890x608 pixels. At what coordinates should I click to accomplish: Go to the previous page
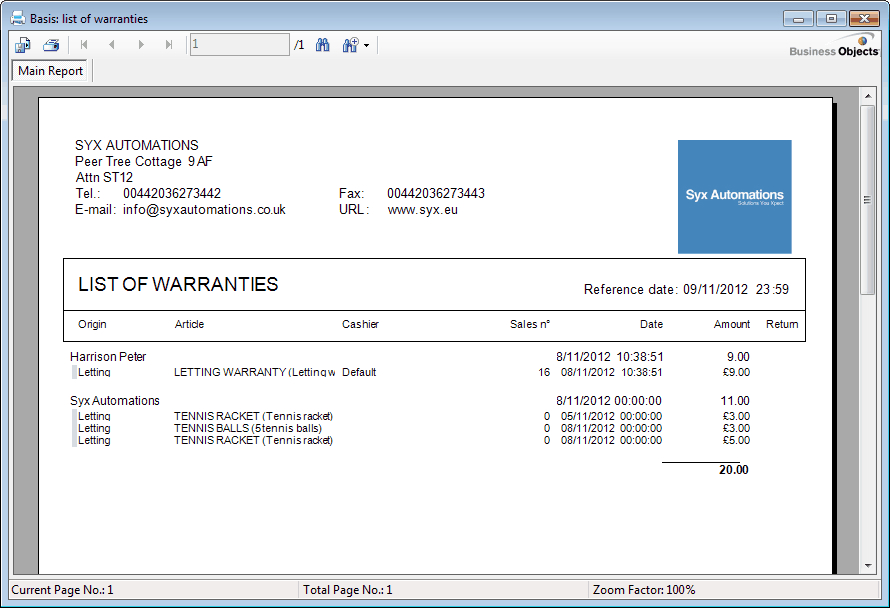[x=112, y=45]
